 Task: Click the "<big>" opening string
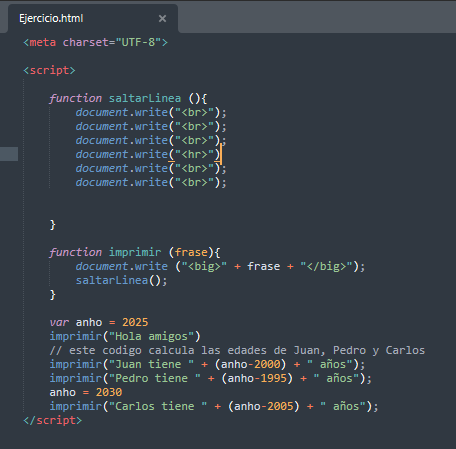204,266
